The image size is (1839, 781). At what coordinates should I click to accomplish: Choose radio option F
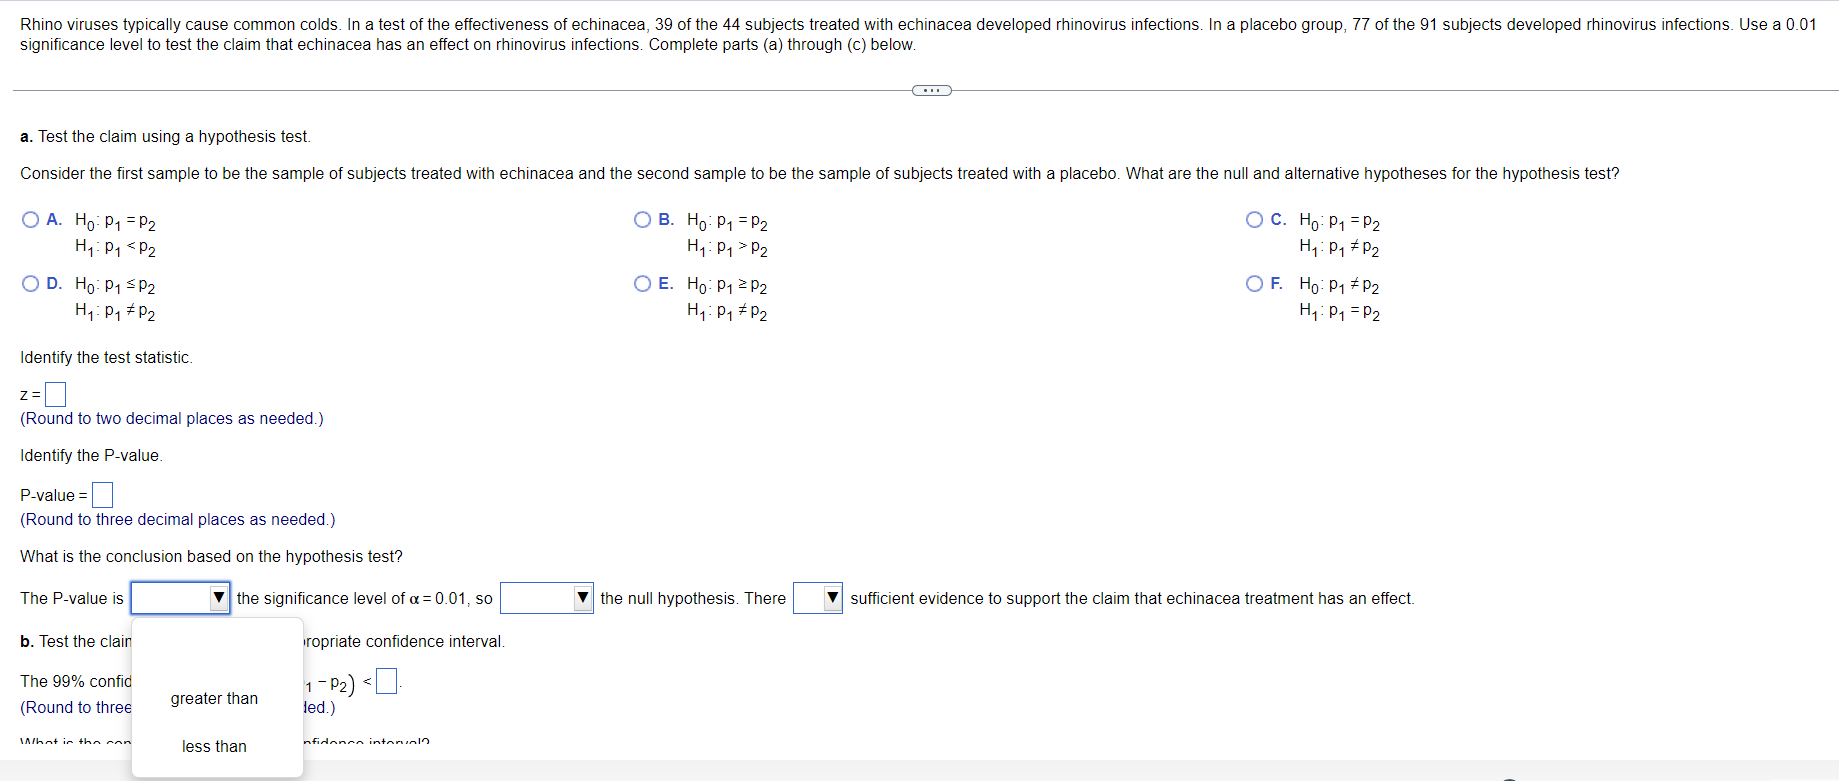tap(1255, 284)
